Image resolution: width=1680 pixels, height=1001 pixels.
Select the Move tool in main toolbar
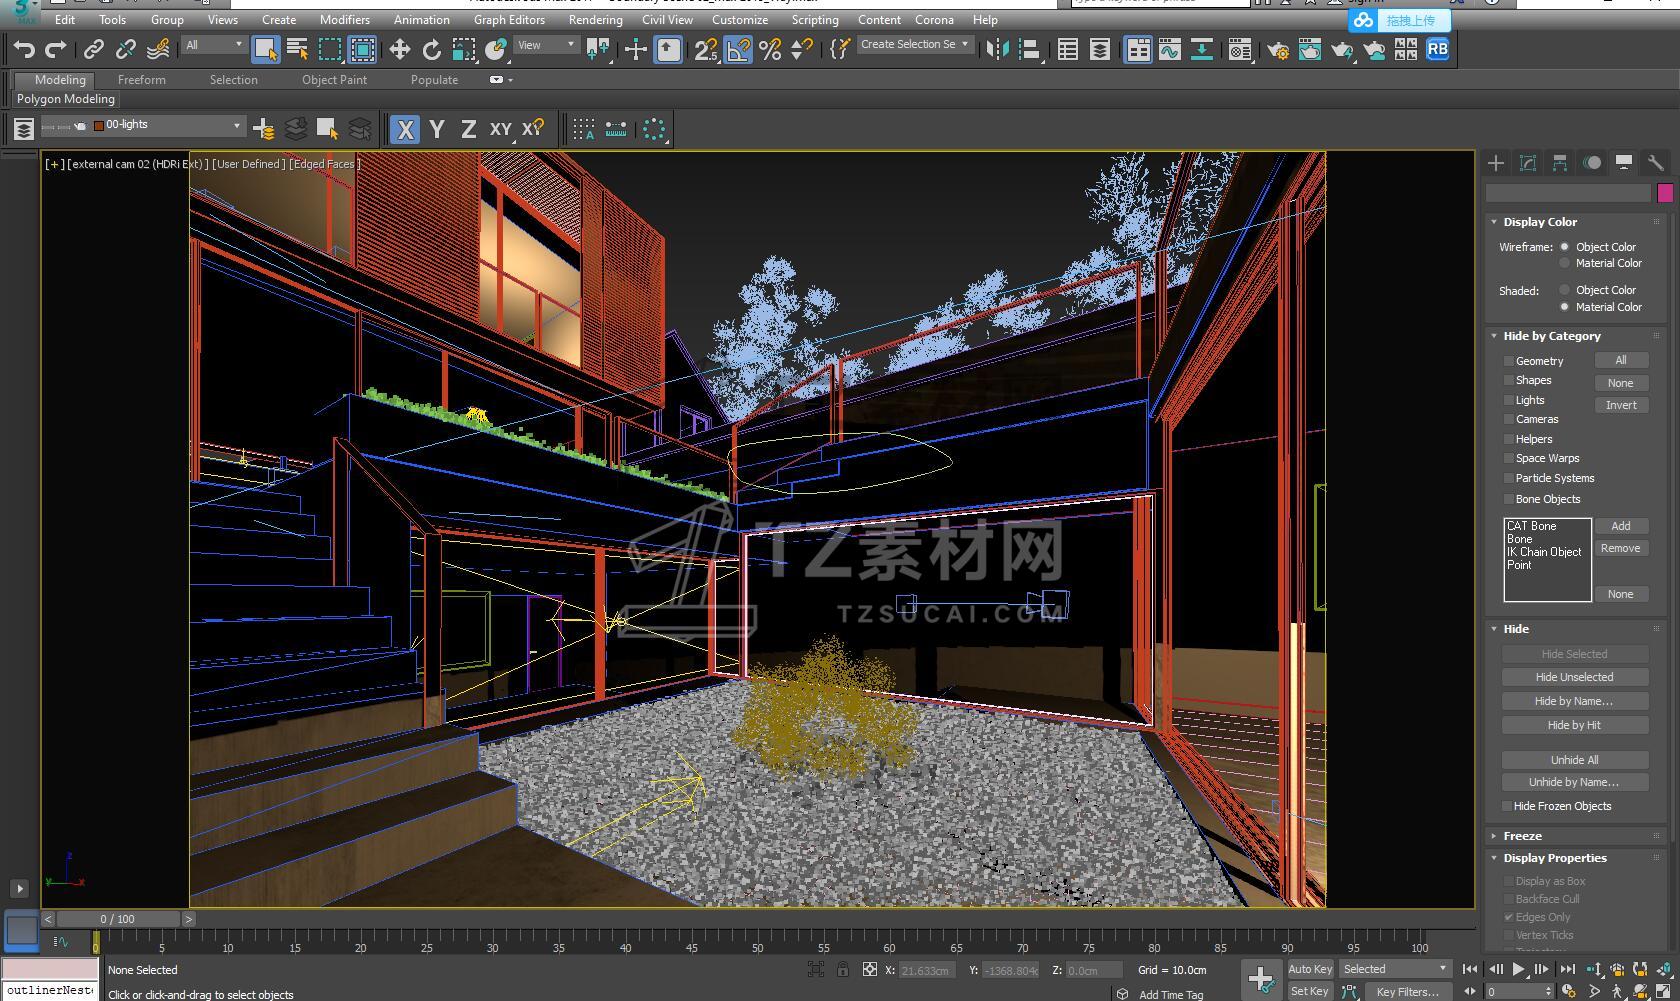pyautogui.click(x=400, y=49)
